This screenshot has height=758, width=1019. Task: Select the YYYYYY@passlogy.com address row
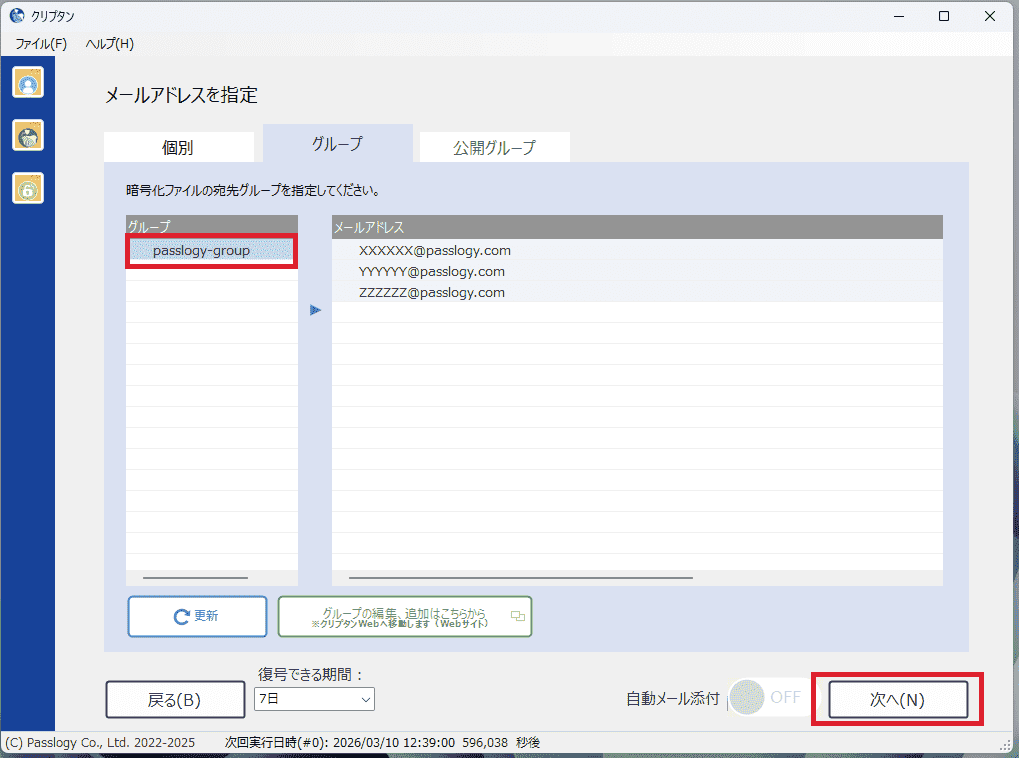pos(432,272)
